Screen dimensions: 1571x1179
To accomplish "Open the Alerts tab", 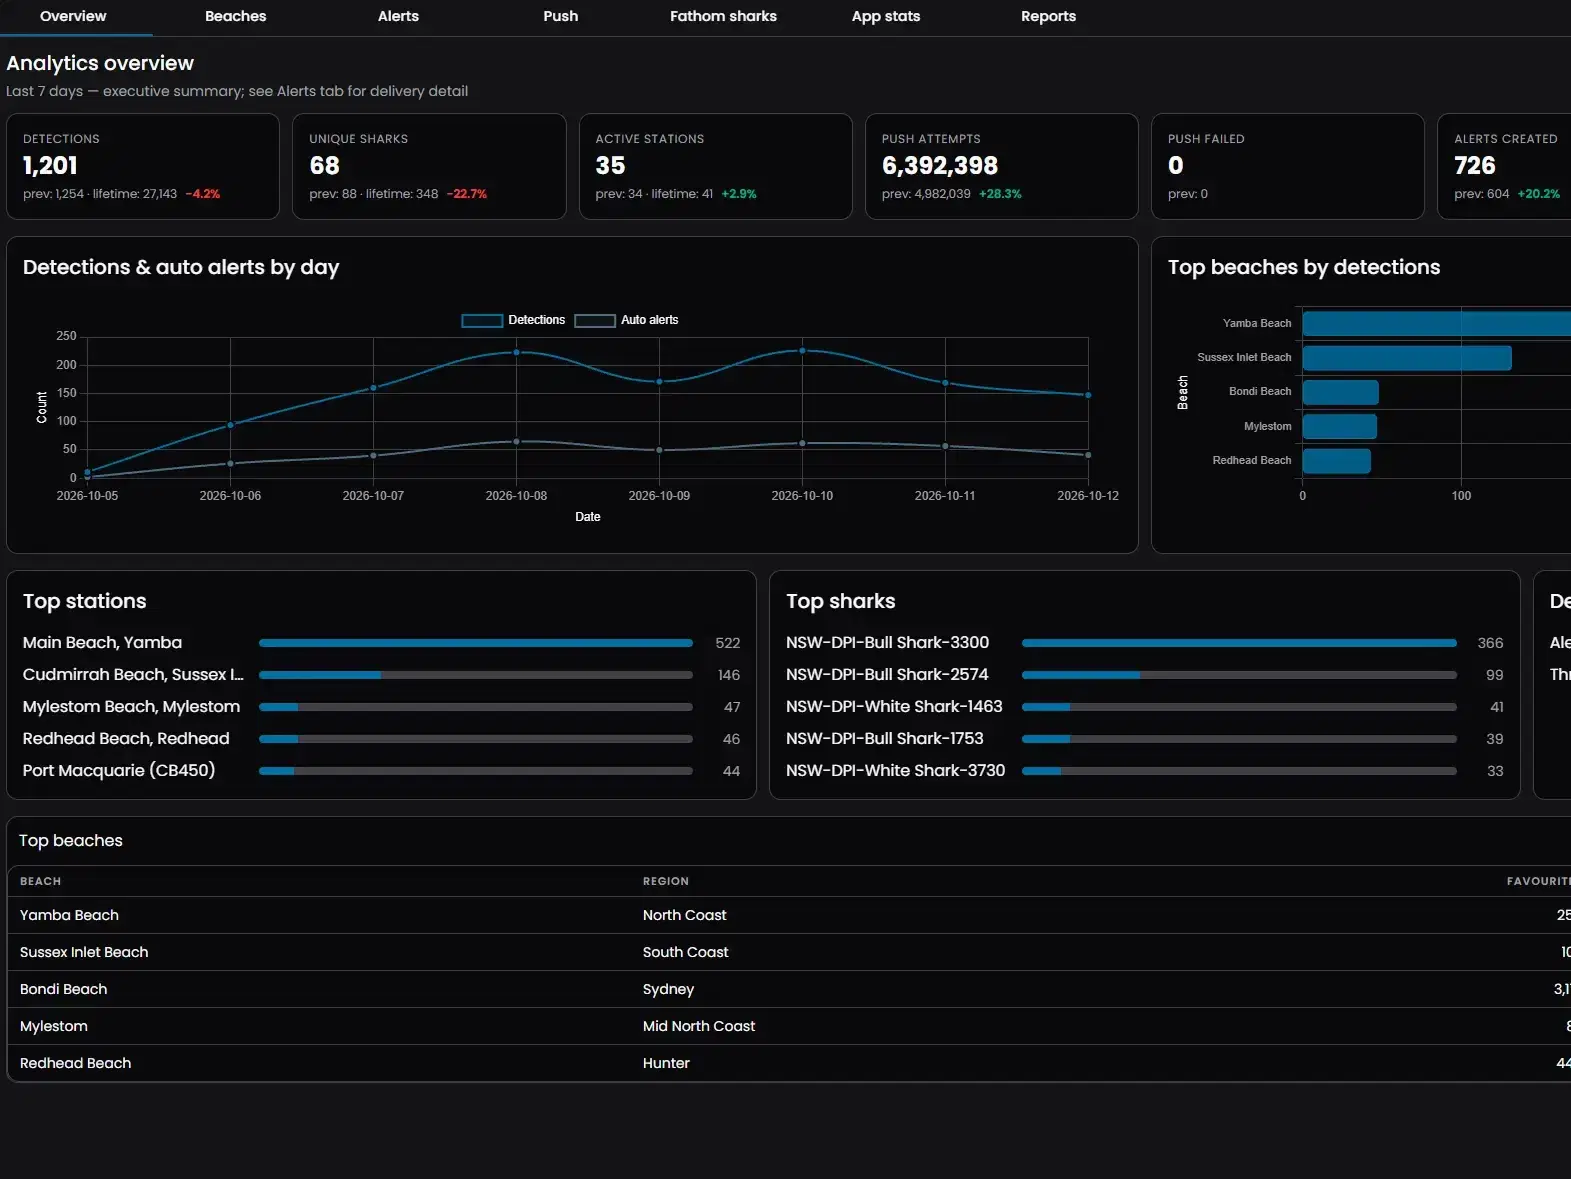I will tap(398, 16).
